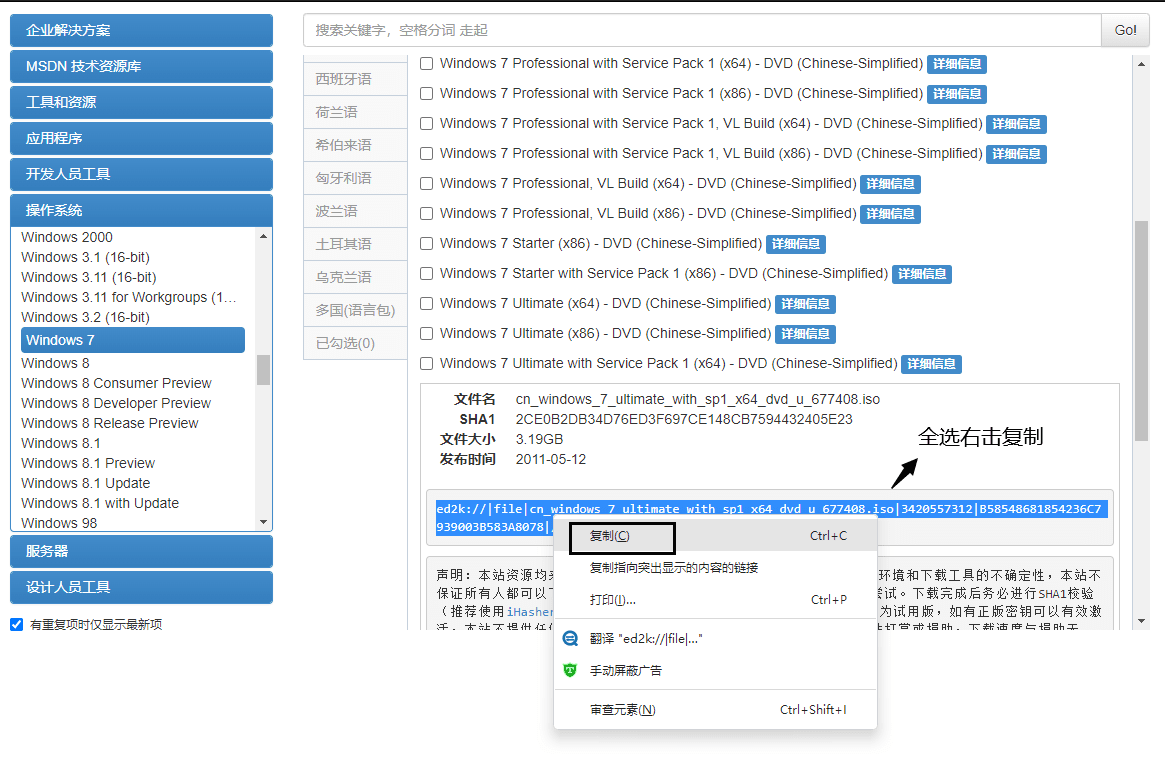The width and height of the screenshot is (1165, 758).
Task: Expand the 服务器 section
Action: (141, 551)
